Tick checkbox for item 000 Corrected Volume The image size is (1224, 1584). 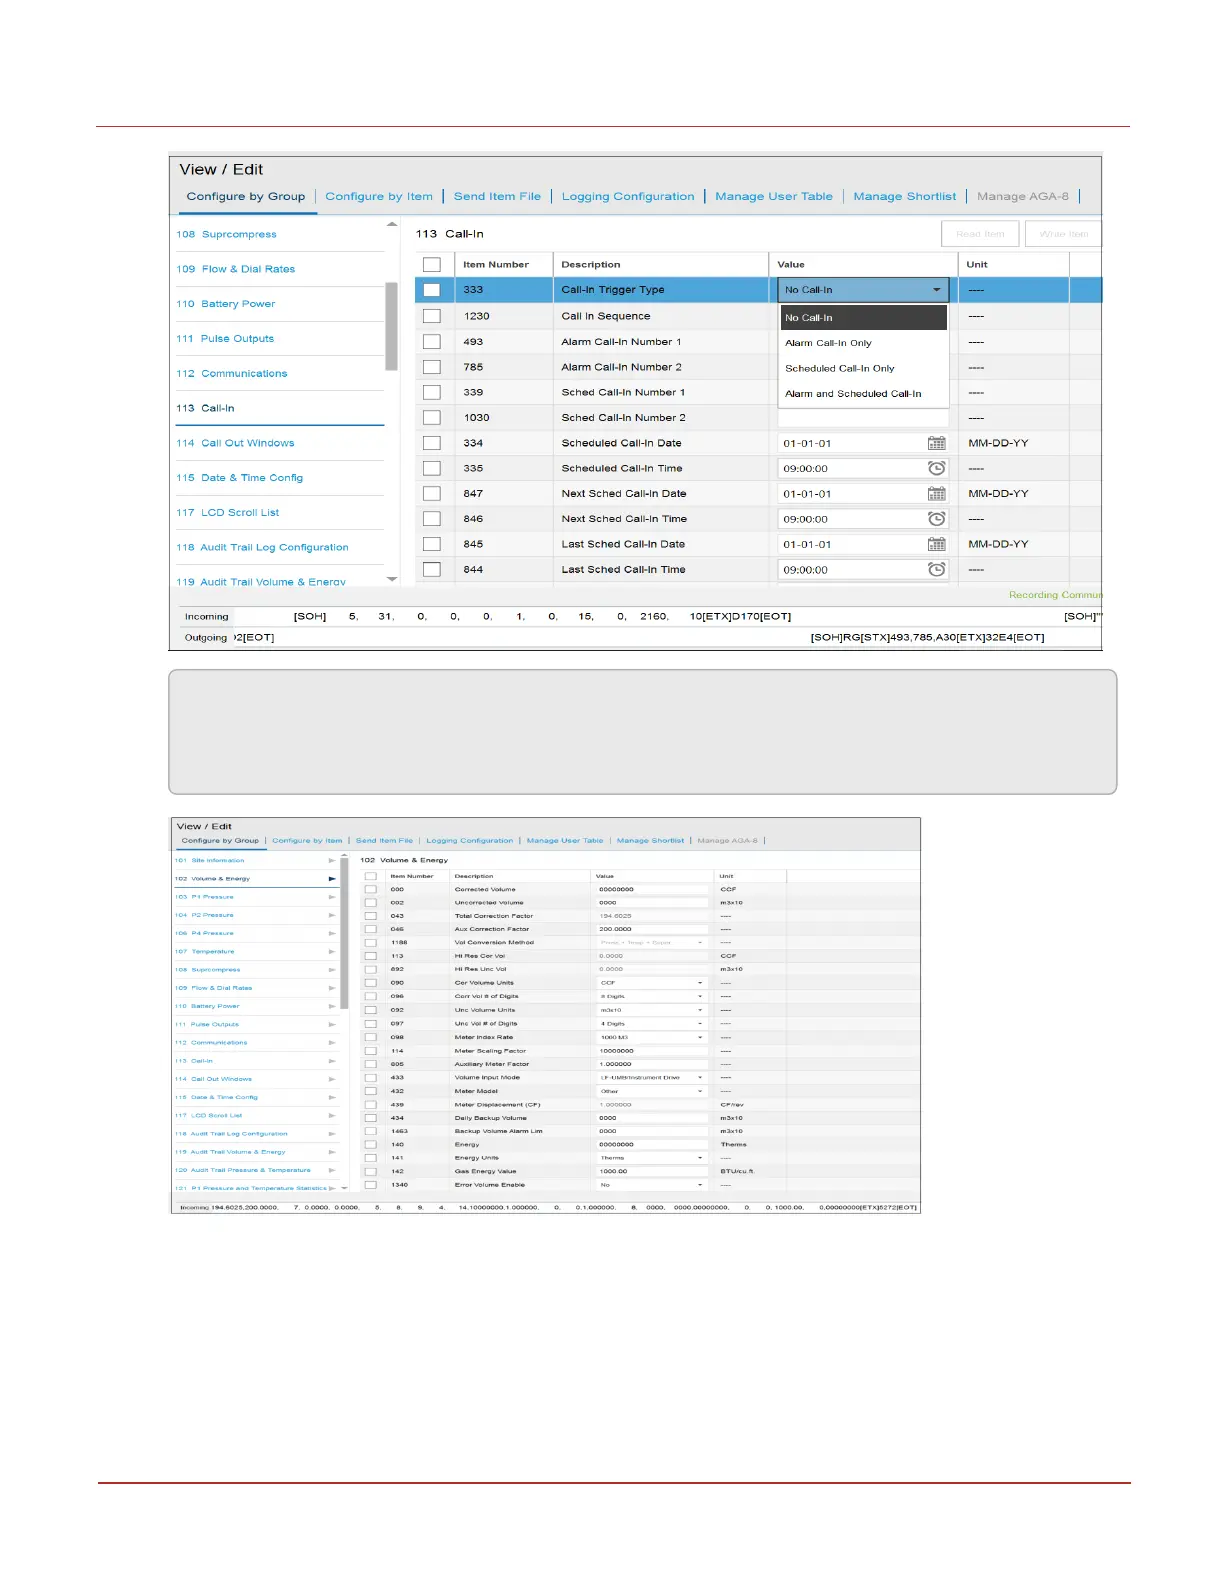tap(370, 889)
